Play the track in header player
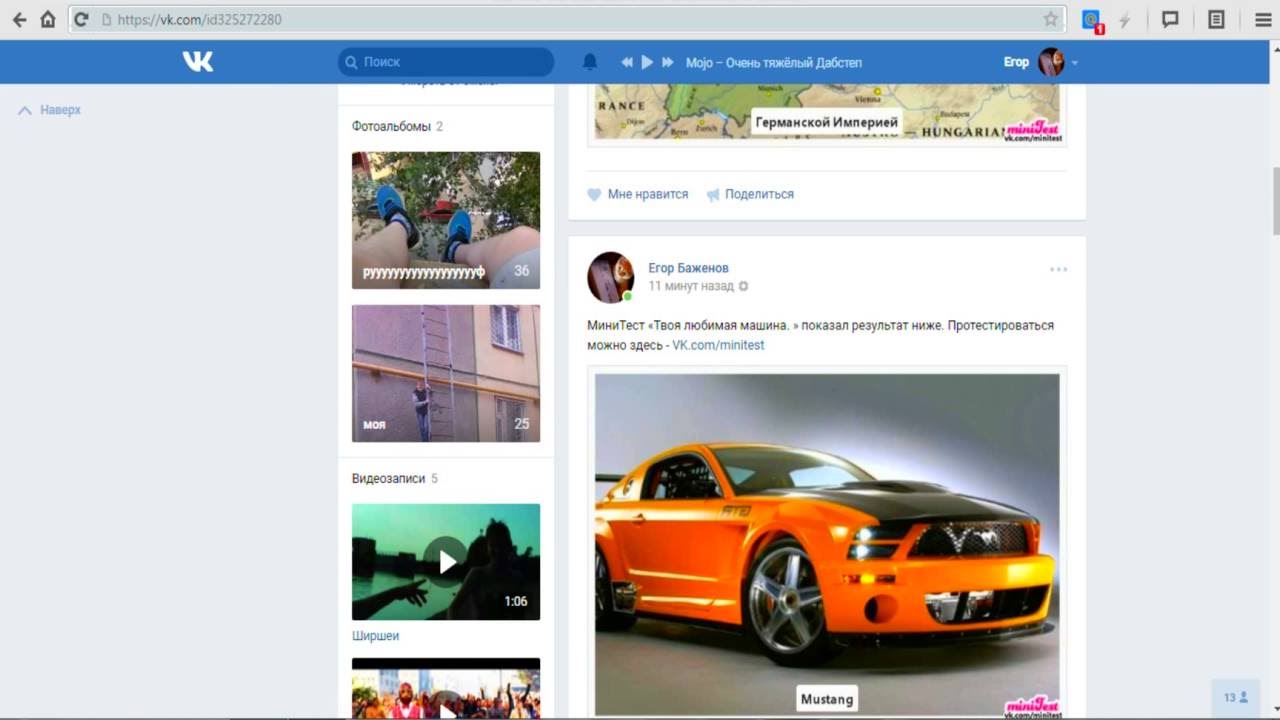This screenshot has height=720, width=1280. click(x=647, y=62)
